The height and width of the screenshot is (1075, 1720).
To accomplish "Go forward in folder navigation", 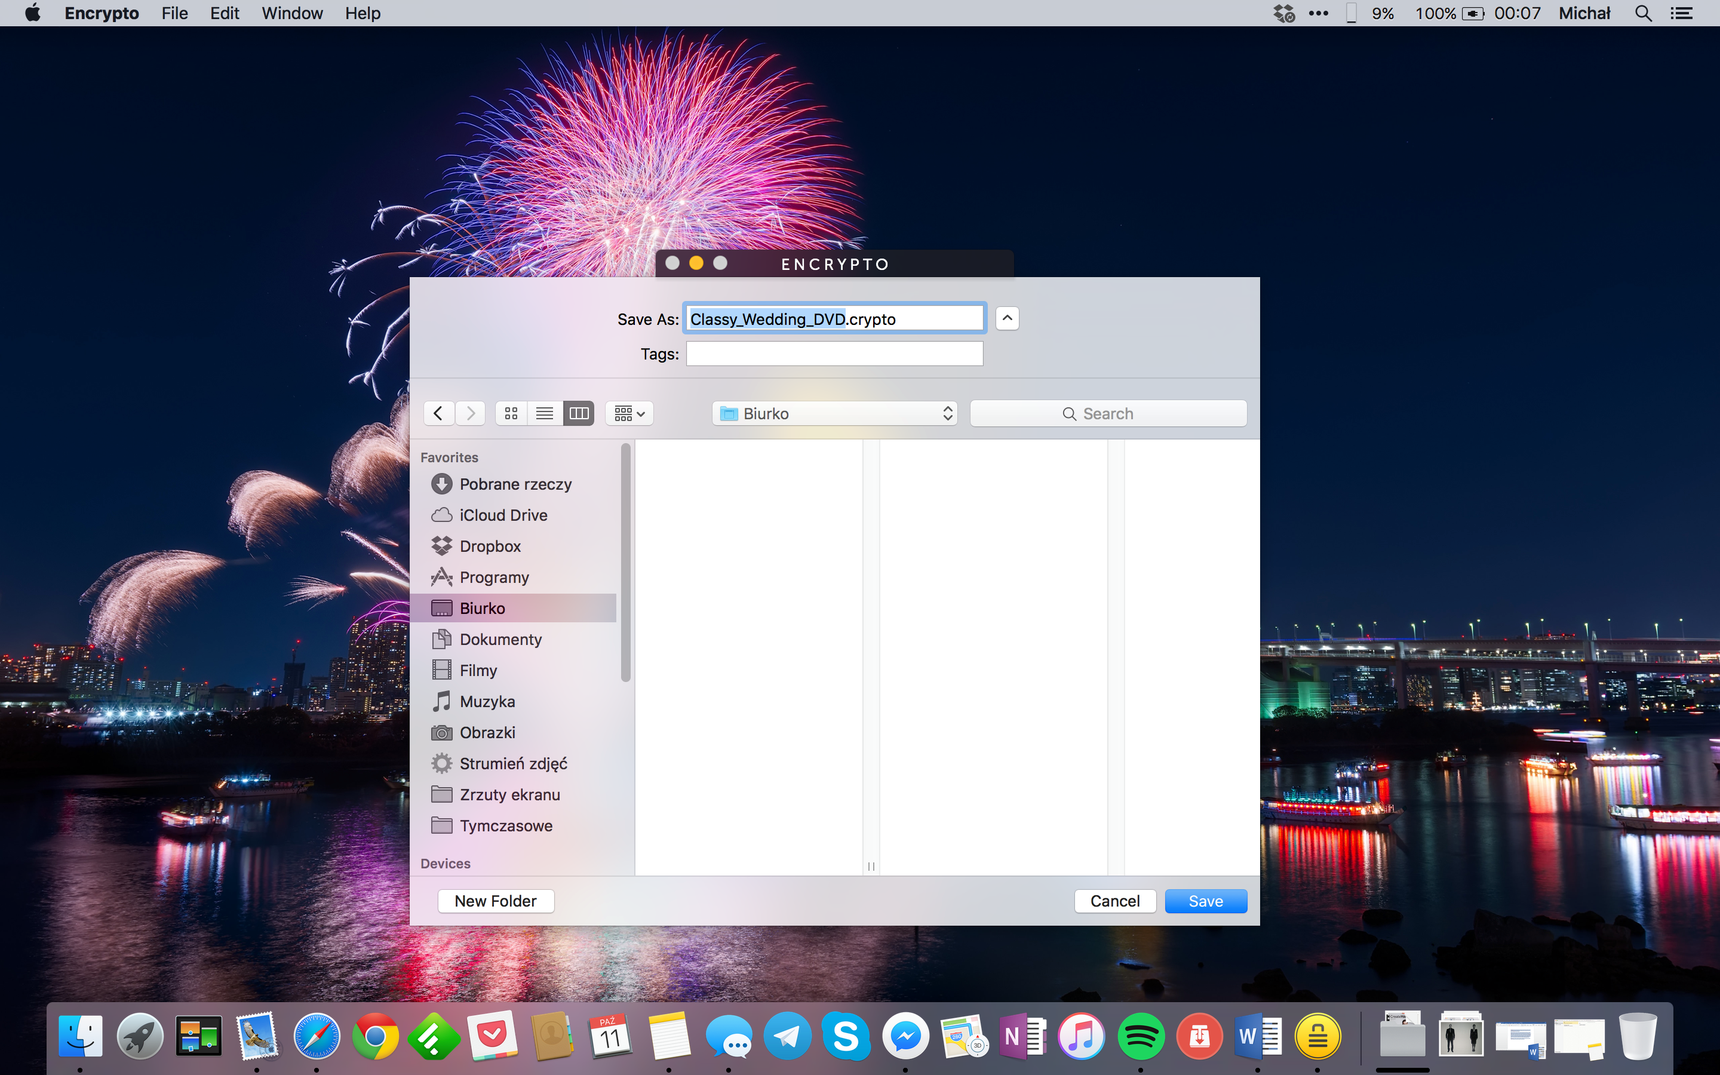I will click(x=470, y=413).
